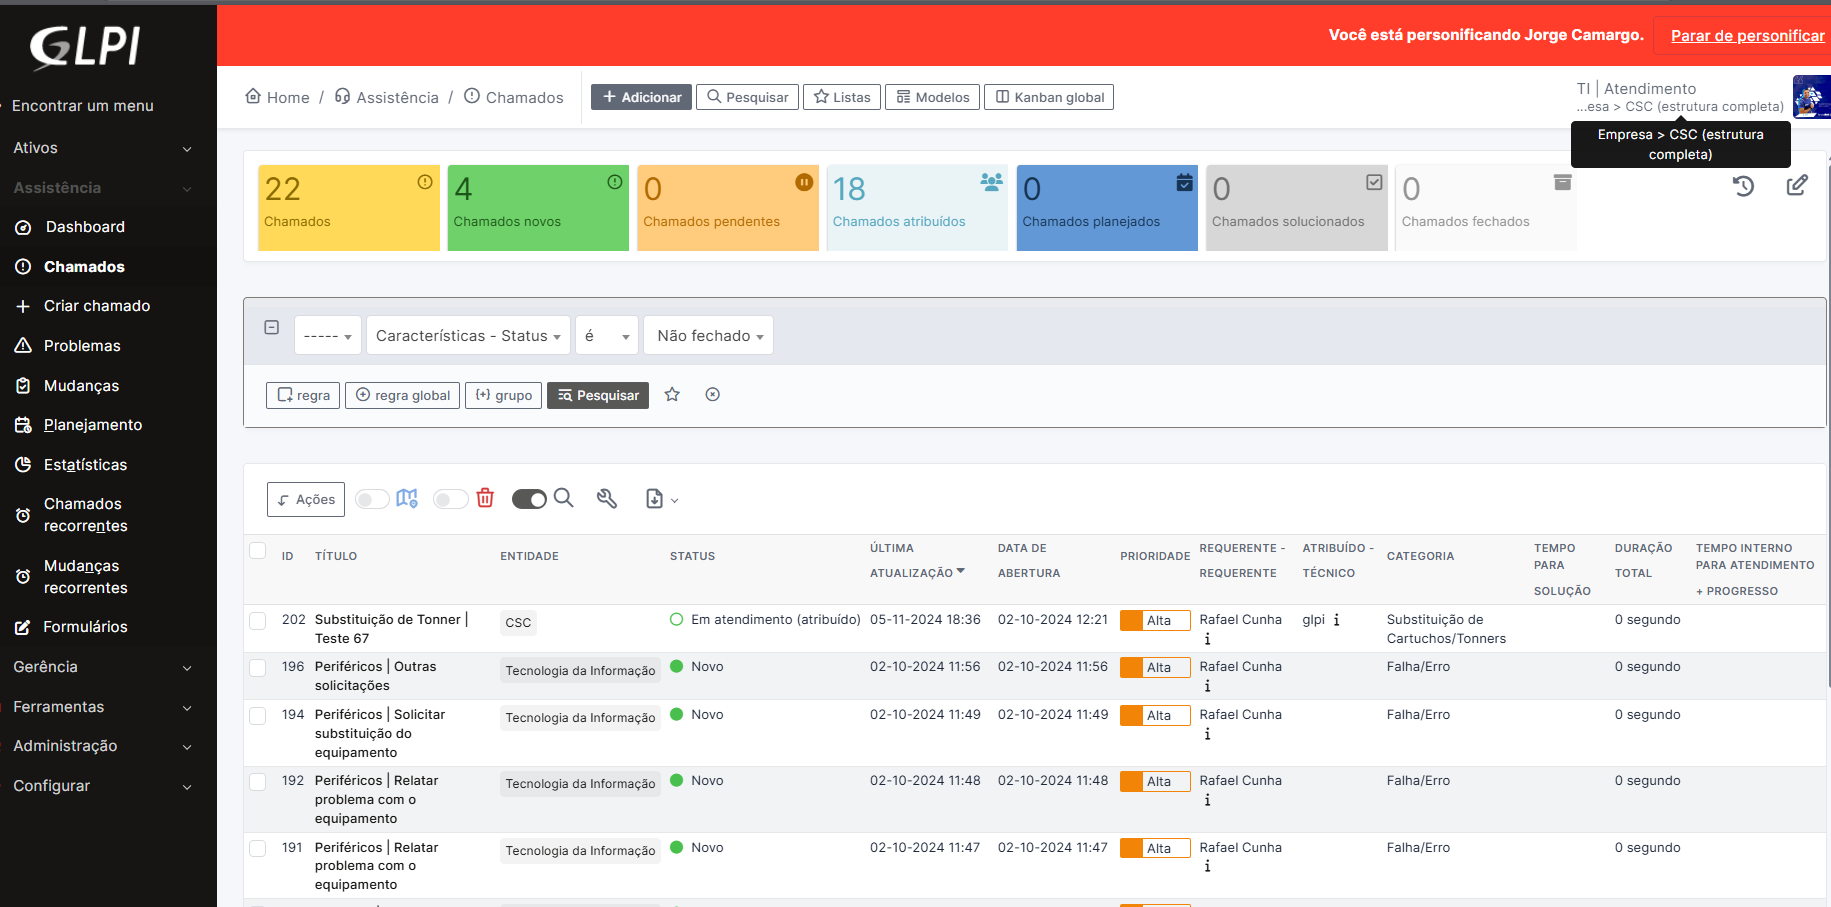This screenshot has width=1831, height=907.
Task: Open the export format chevron dropdown
Action: pos(673,499)
